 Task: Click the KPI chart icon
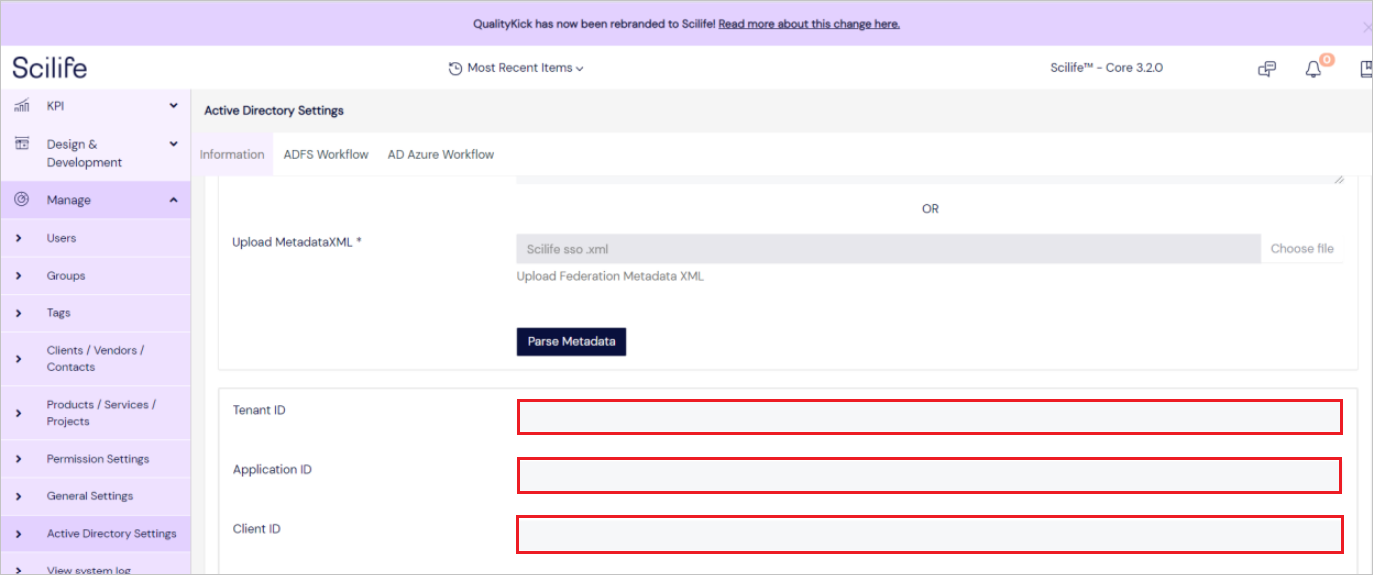click(21, 106)
